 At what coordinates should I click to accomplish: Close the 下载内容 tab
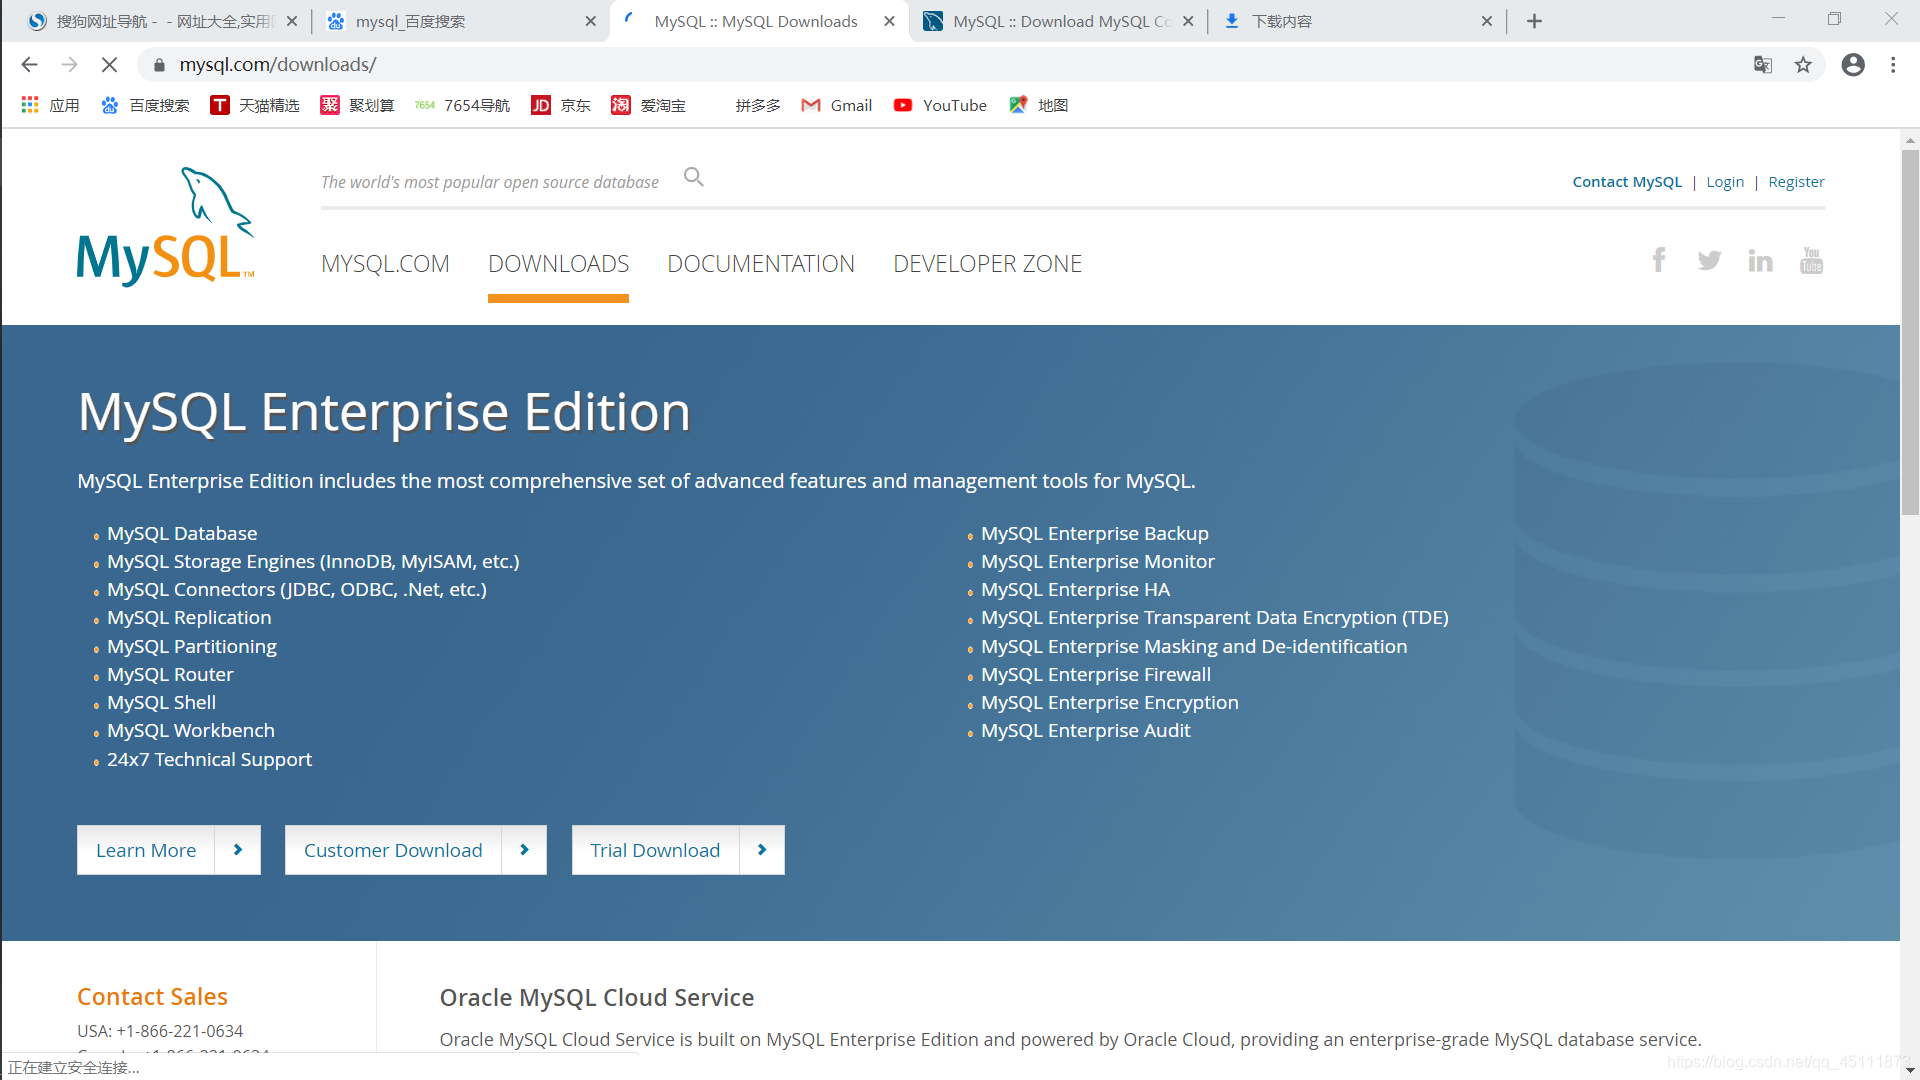pos(1487,21)
